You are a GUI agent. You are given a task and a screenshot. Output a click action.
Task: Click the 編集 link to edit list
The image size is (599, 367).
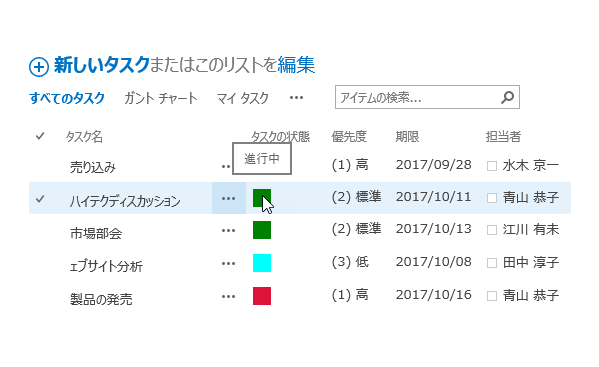click(x=296, y=65)
